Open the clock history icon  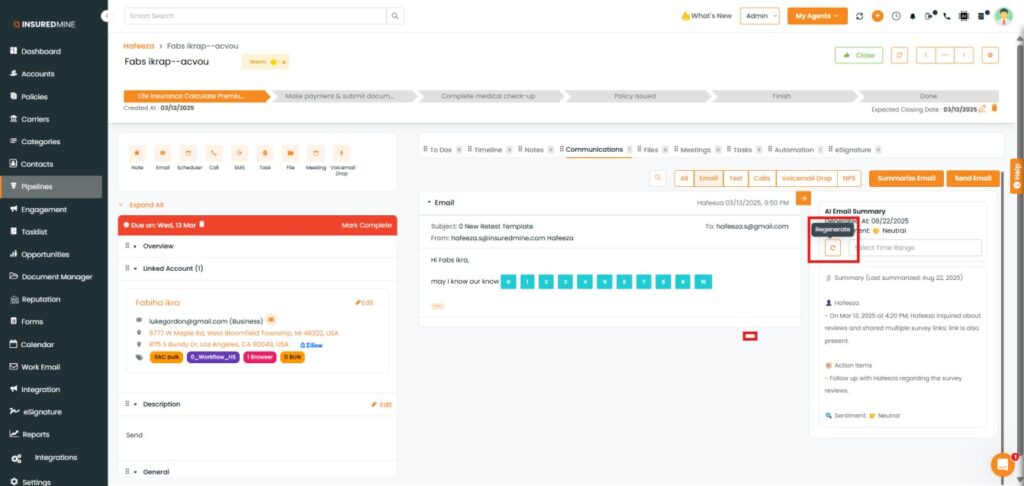(x=896, y=16)
